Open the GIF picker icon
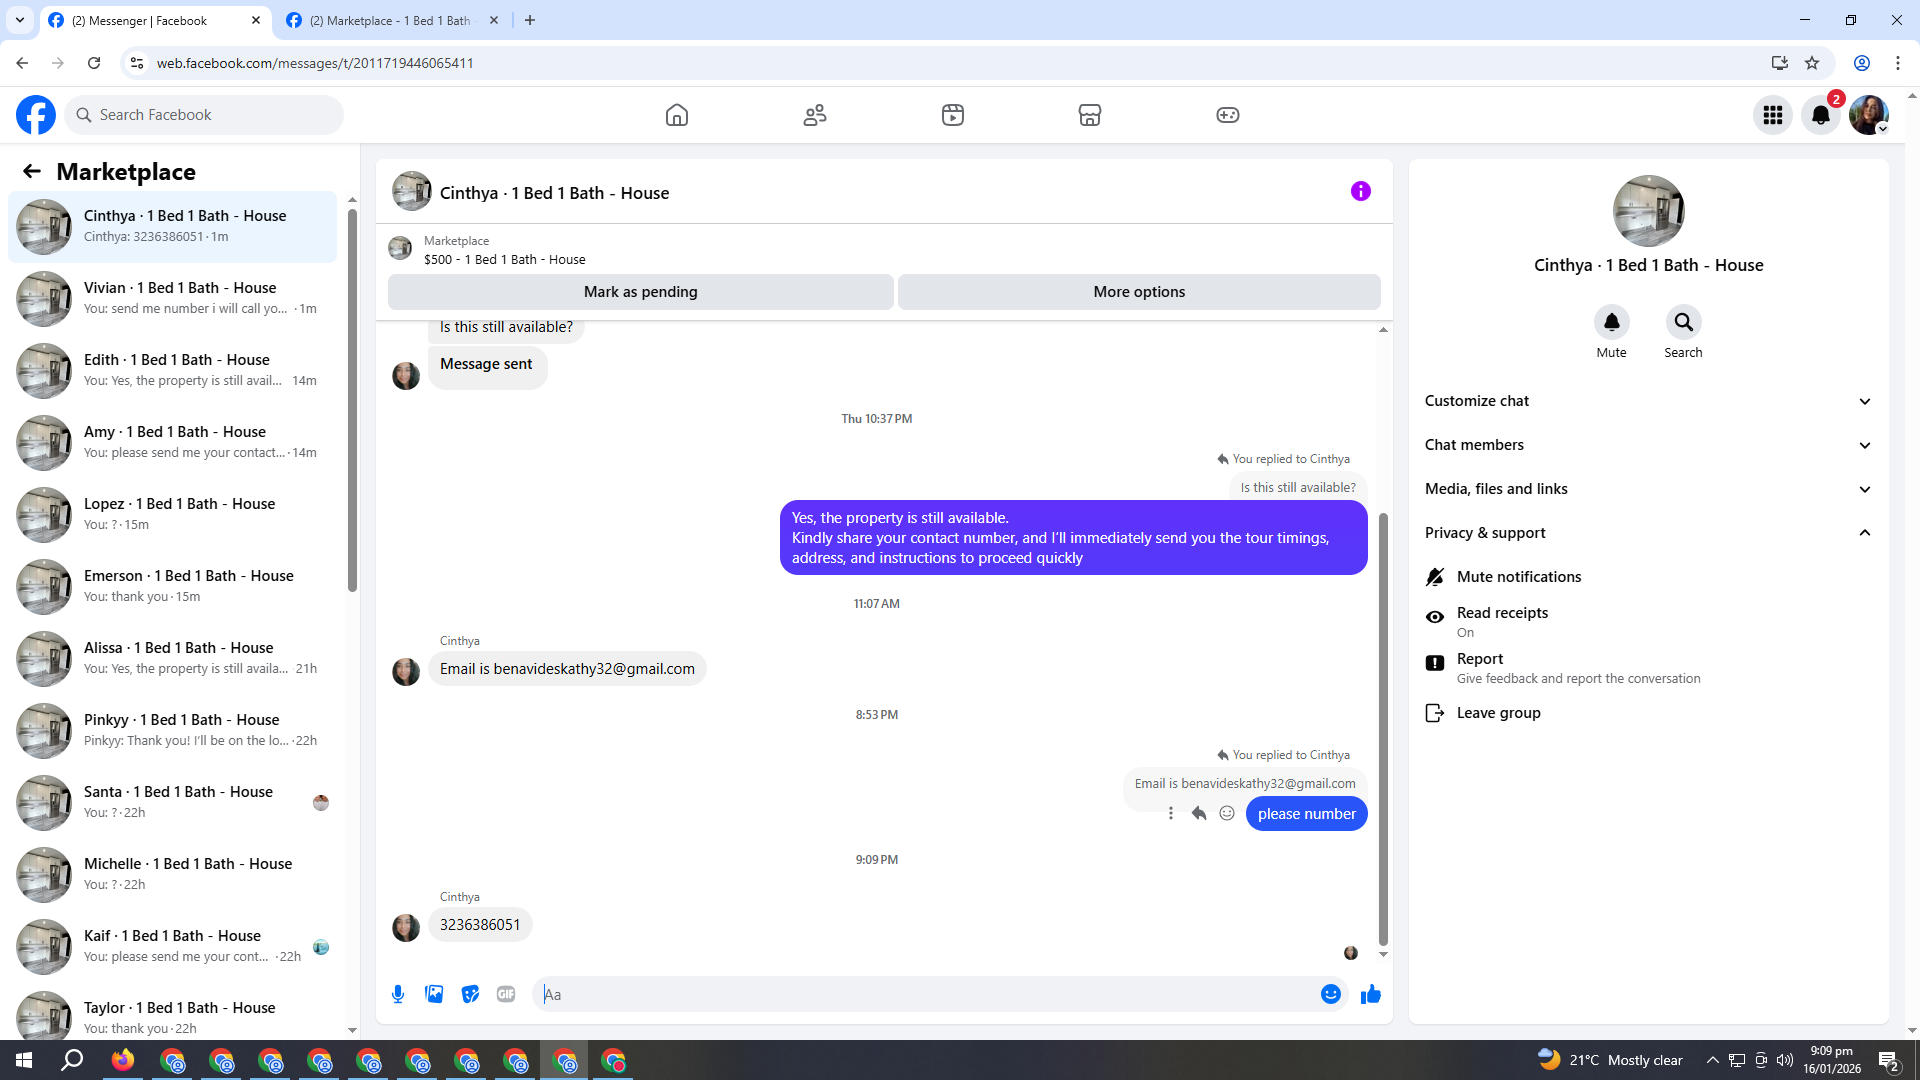 tap(506, 994)
